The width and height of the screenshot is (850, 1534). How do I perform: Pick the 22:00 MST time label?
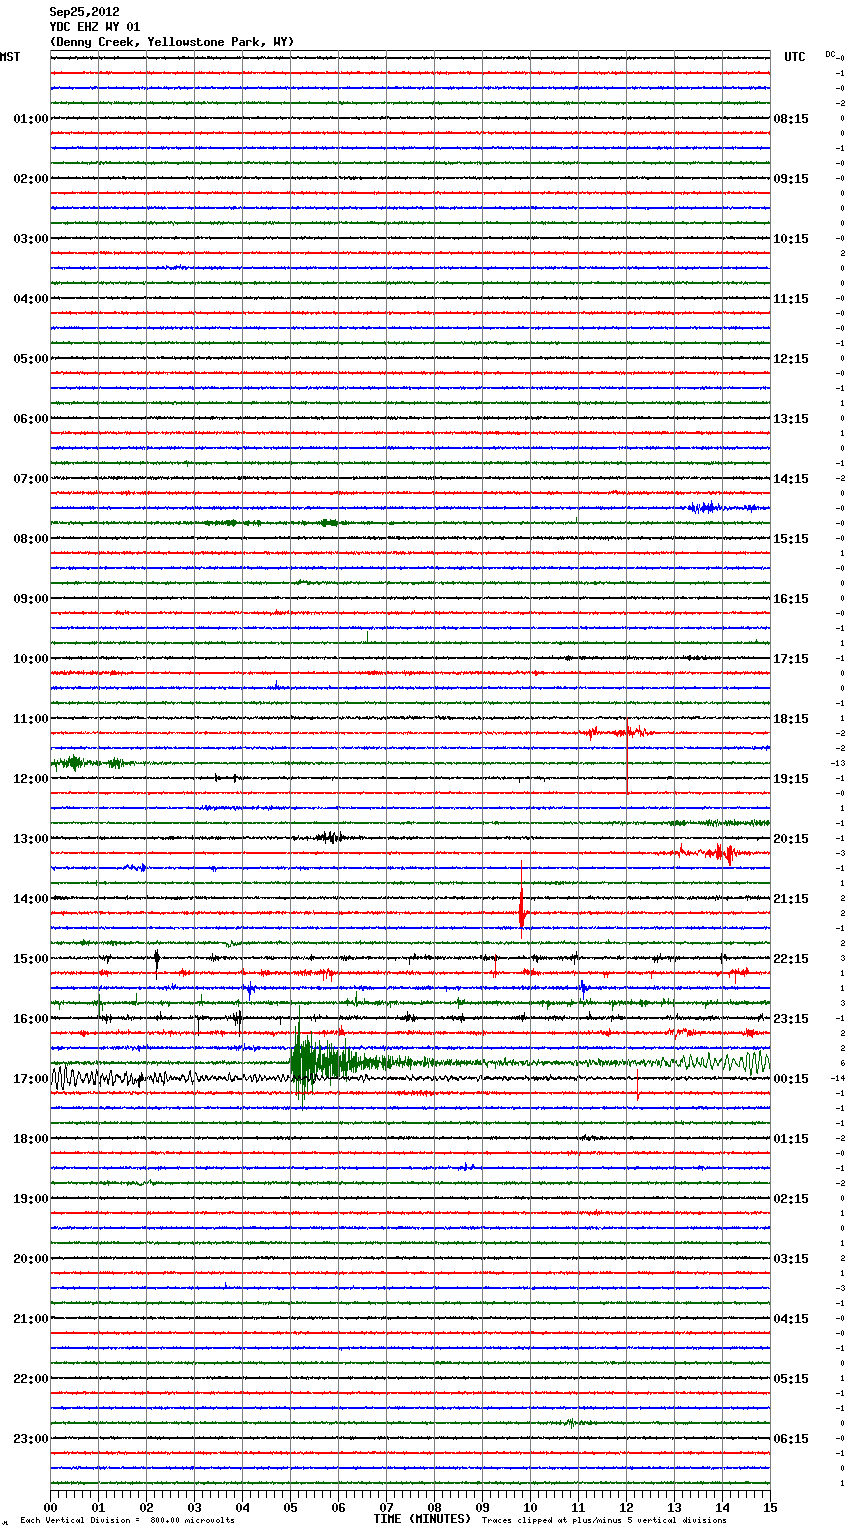(31, 1379)
